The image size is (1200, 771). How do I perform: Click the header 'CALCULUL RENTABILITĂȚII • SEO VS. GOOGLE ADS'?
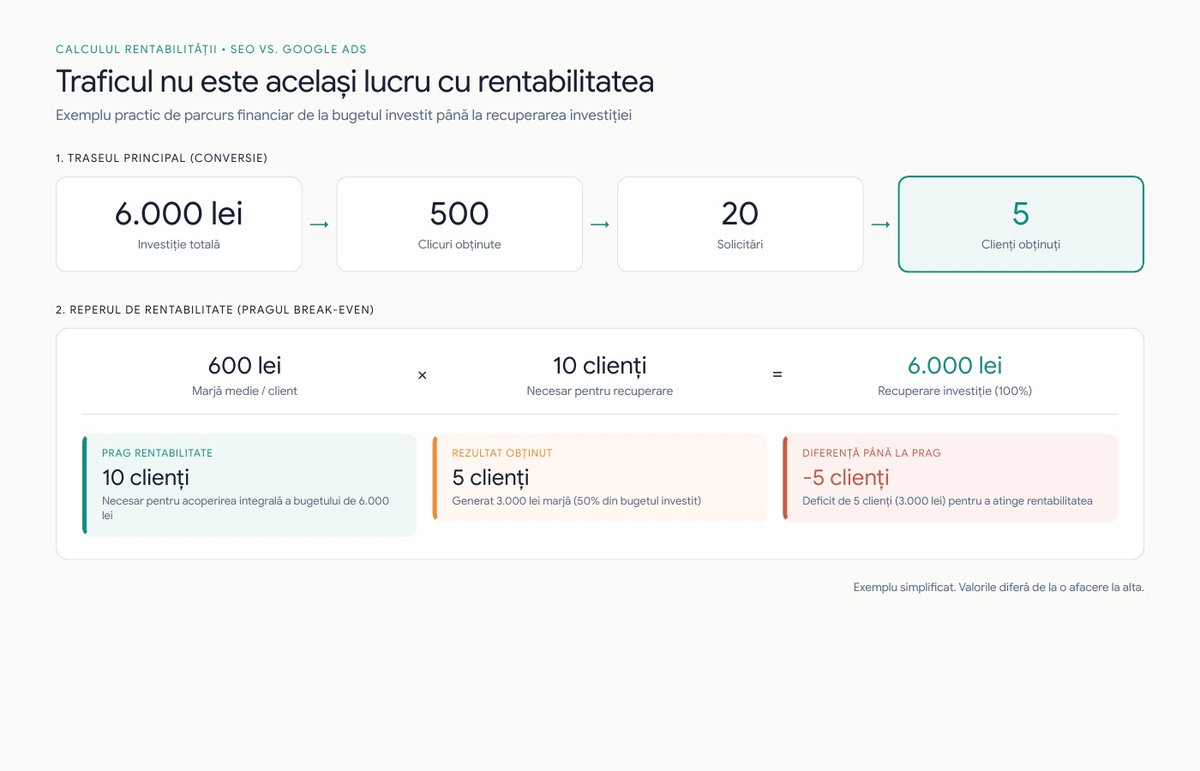pyautogui.click(x=211, y=49)
